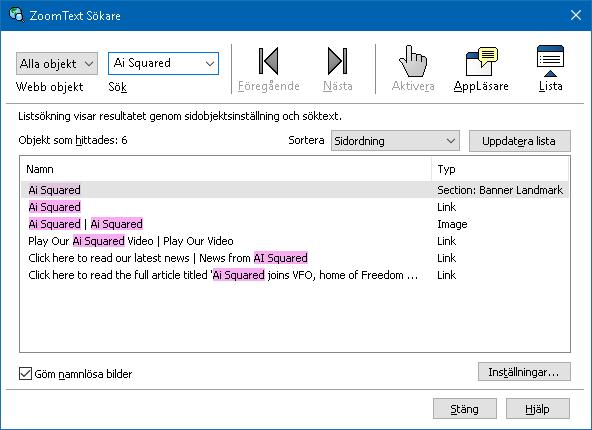Screen dimensions: 592x430
Task: Sort by the Typ column header
Action: click(x=500, y=169)
